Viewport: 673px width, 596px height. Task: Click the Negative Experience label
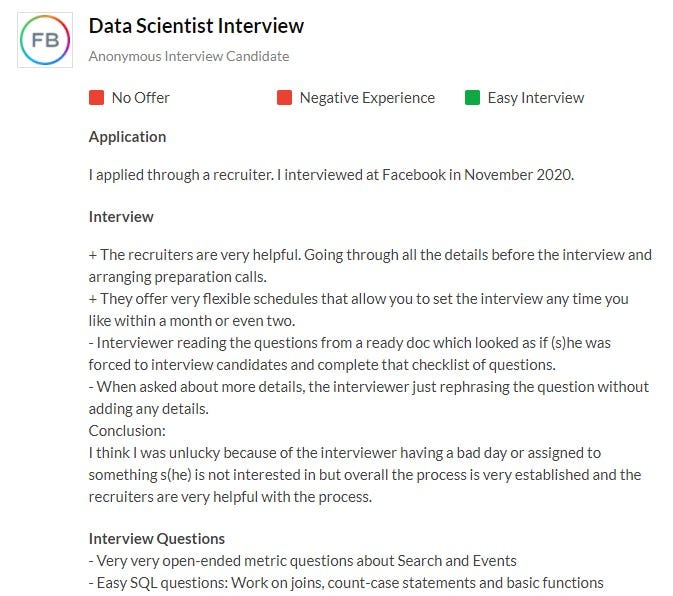367,98
